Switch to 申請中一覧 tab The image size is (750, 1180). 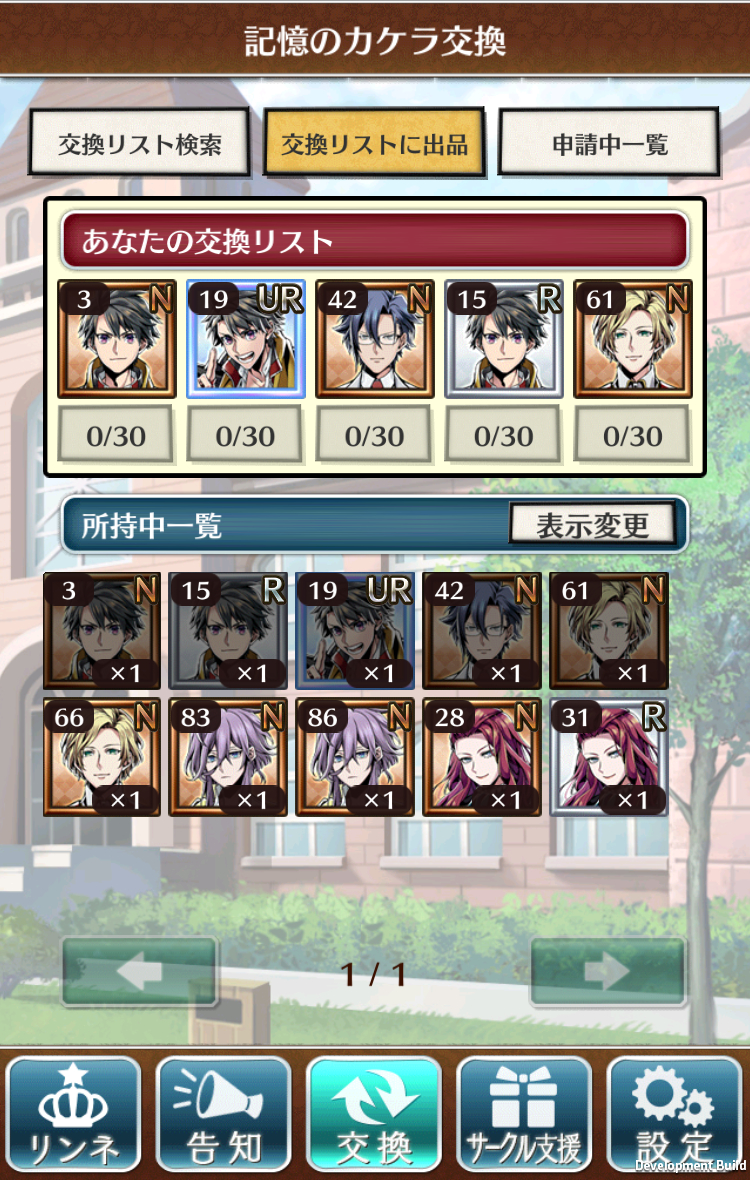tap(609, 143)
